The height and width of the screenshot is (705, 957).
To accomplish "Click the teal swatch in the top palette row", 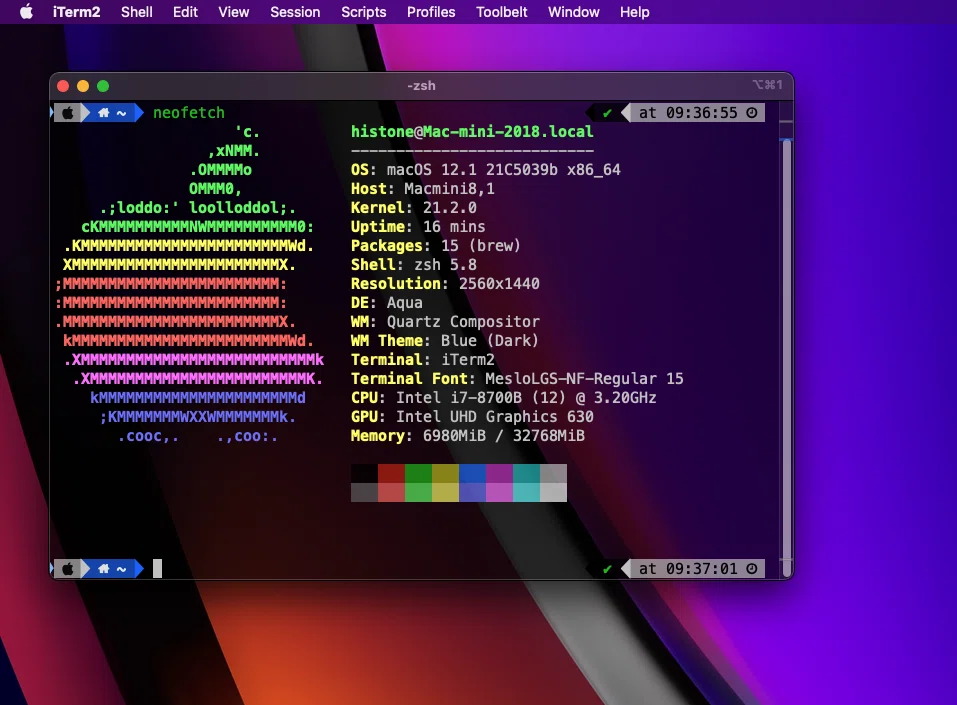I will point(526,474).
